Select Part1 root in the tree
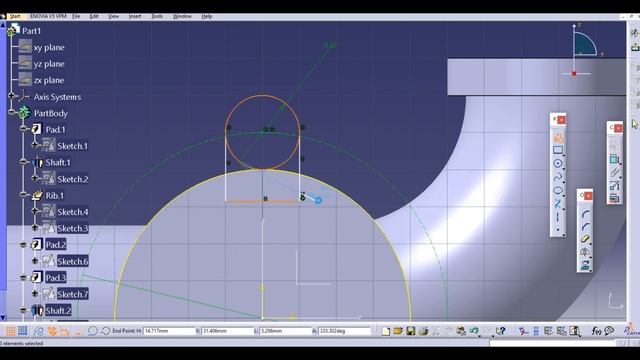 tap(31, 31)
